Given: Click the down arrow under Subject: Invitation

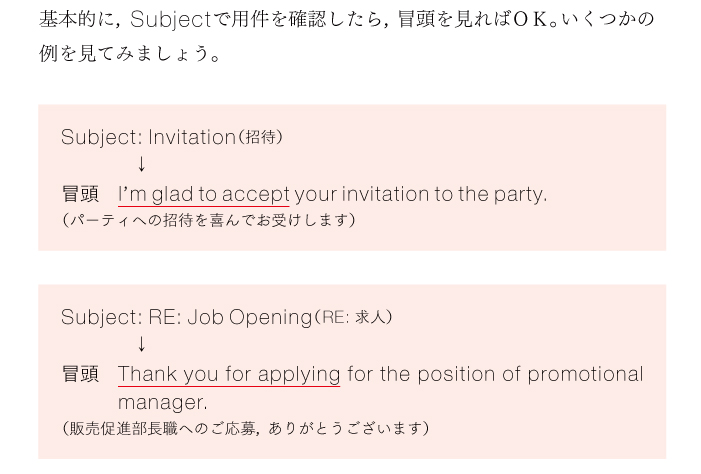Looking at the screenshot, I should (x=141, y=164).
